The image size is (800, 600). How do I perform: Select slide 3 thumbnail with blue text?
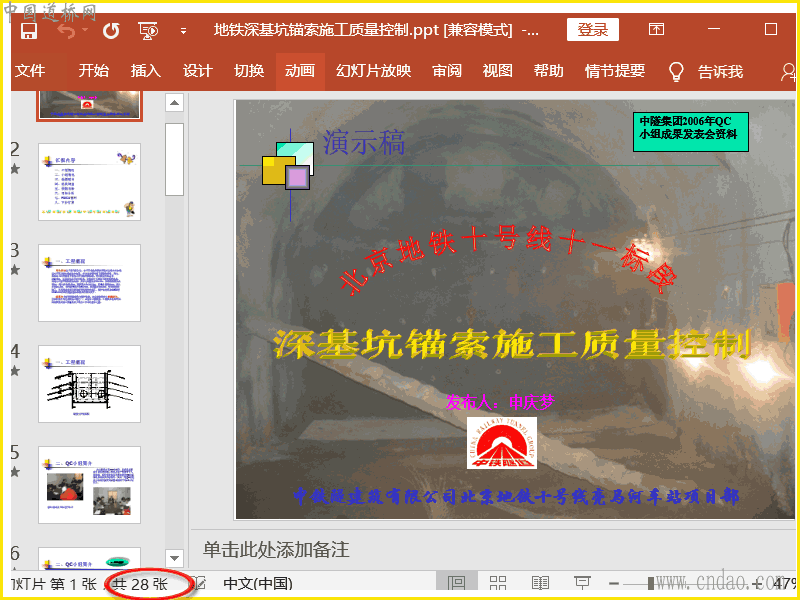pyautogui.click(x=89, y=283)
